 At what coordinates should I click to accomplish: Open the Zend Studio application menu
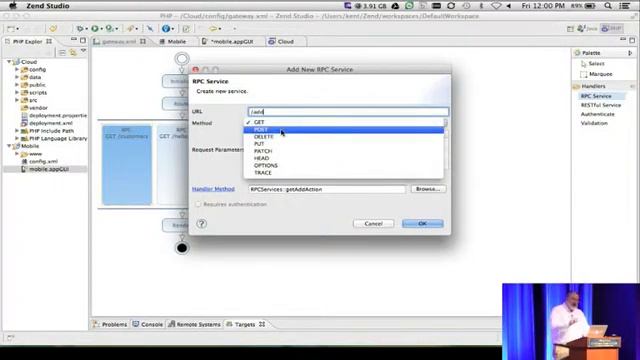(x=48, y=6)
